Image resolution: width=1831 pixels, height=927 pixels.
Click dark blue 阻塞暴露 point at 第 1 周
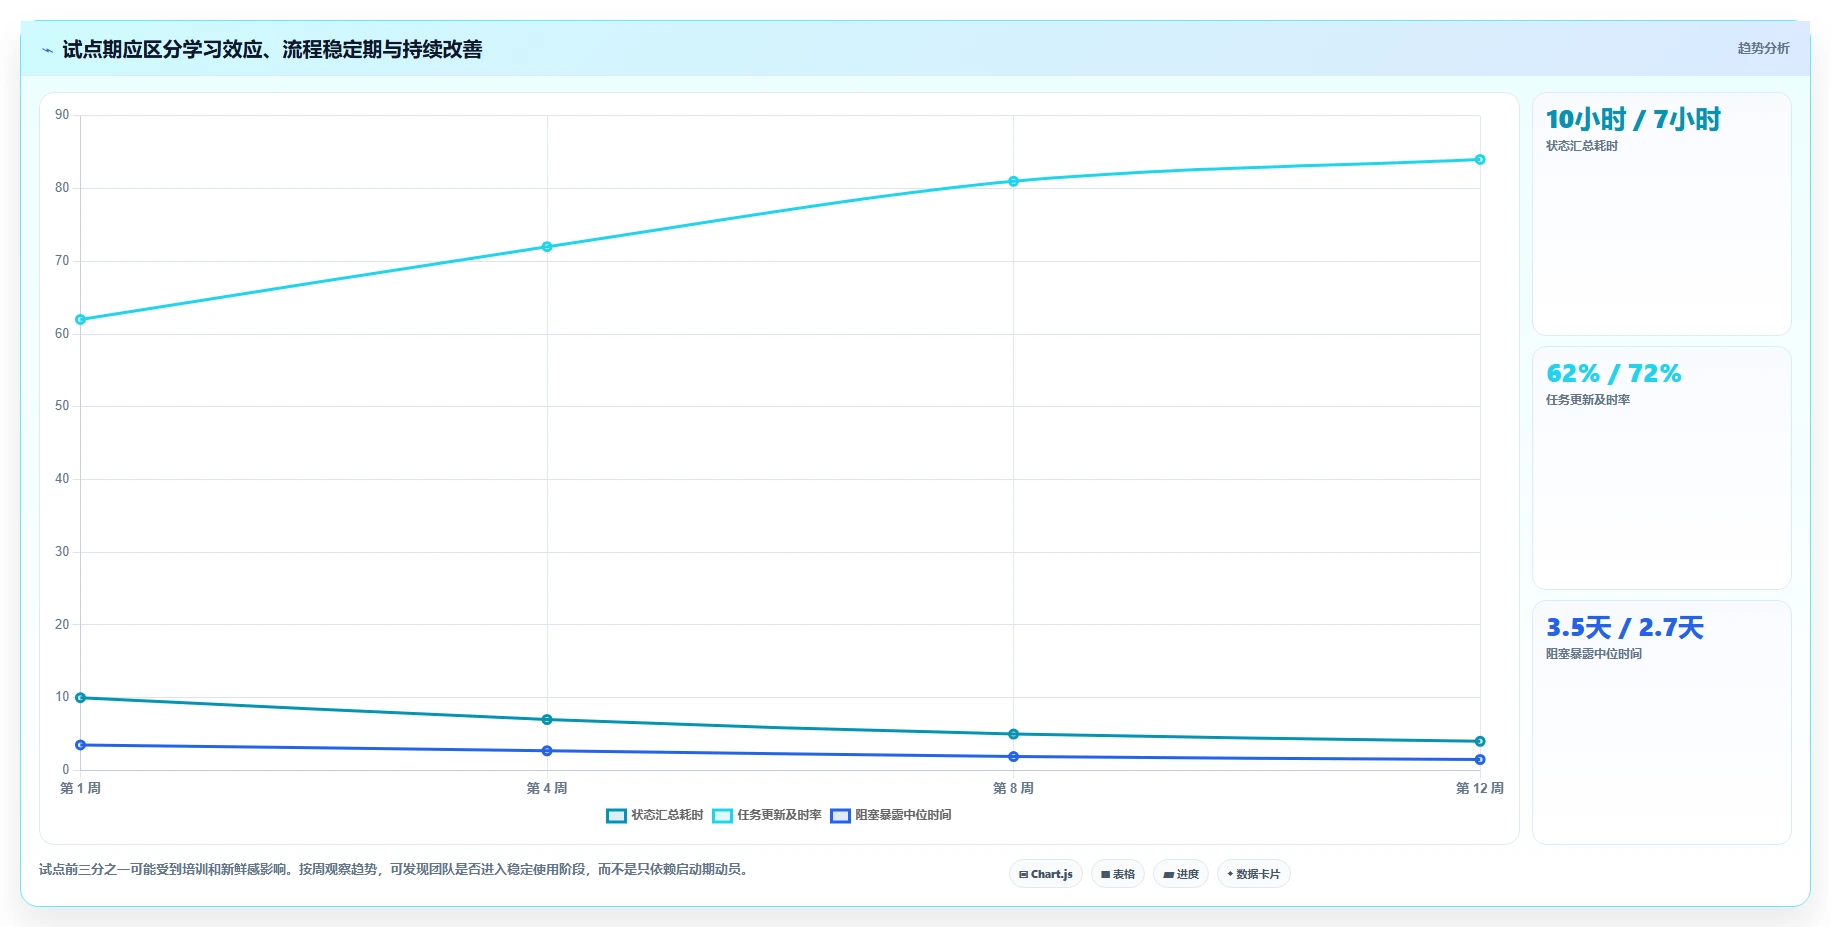coord(81,745)
